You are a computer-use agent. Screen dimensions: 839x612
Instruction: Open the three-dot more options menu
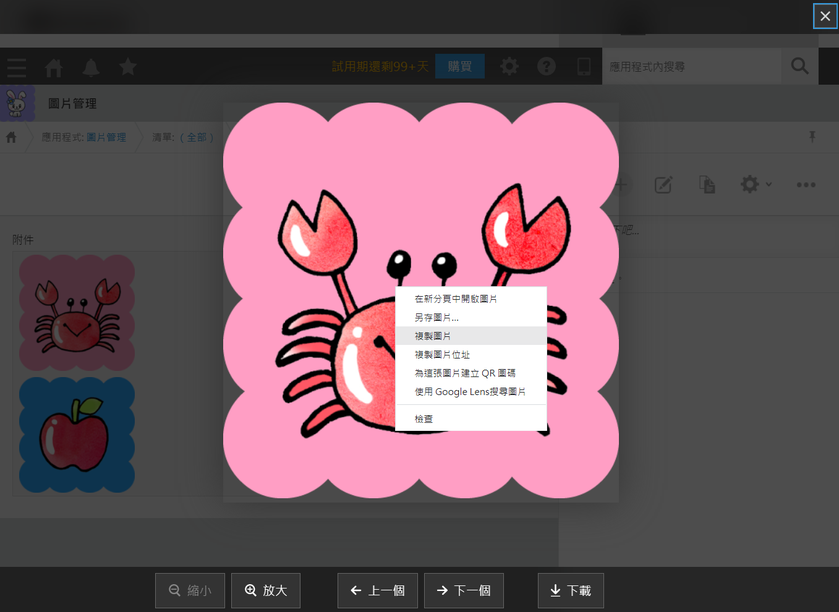click(806, 184)
